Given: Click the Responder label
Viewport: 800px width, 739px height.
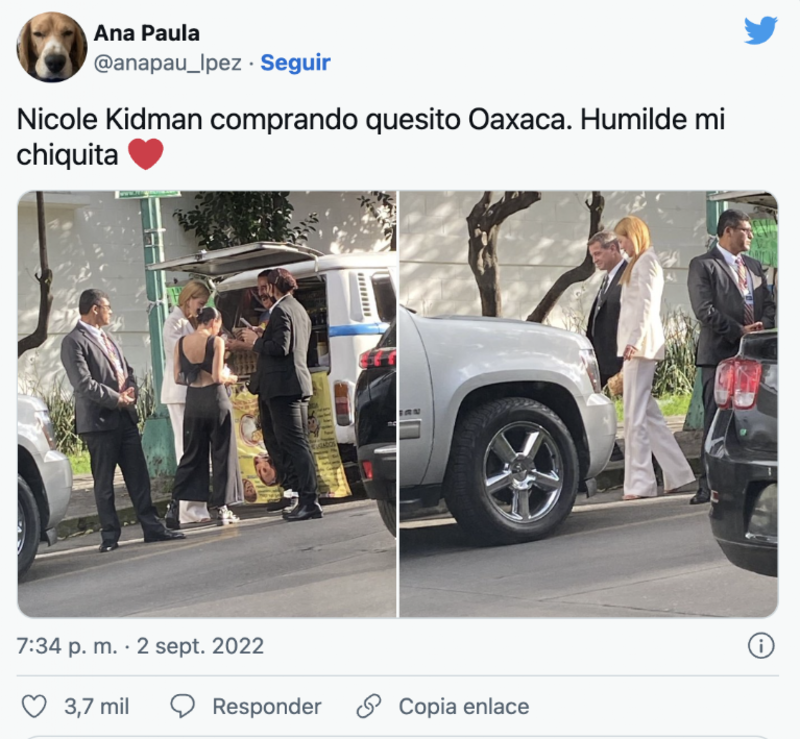Looking at the screenshot, I should point(267,707).
